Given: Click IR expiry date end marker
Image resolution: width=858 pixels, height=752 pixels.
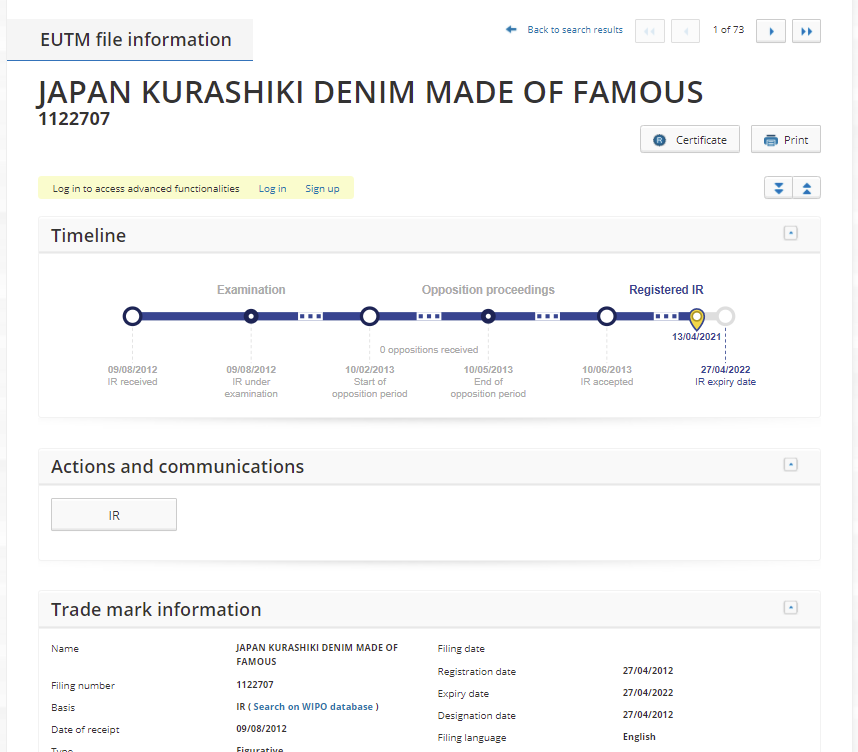Looking at the screenshot, I should pyautogui.click(x=726, y=316).
